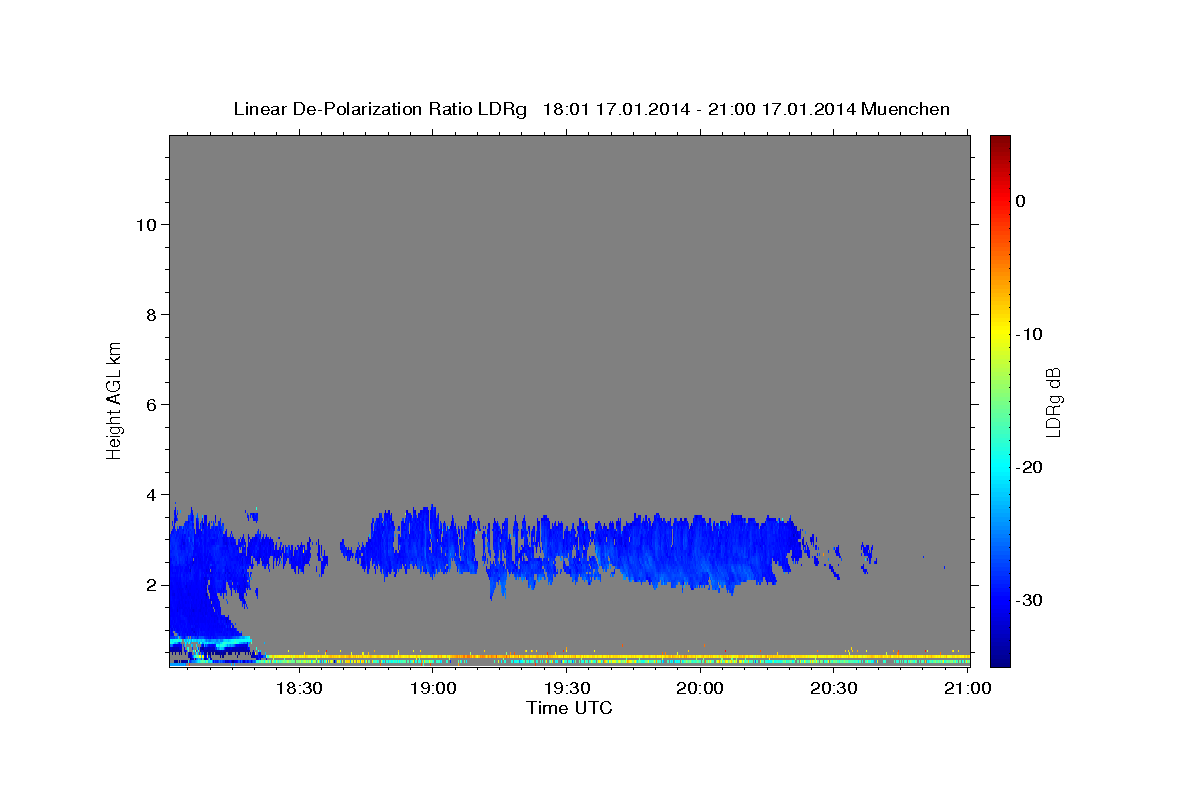This screenshot has height=800, width=1200.
Task: Click the 19:30 time tick label
Action: [x=566, y=689]
